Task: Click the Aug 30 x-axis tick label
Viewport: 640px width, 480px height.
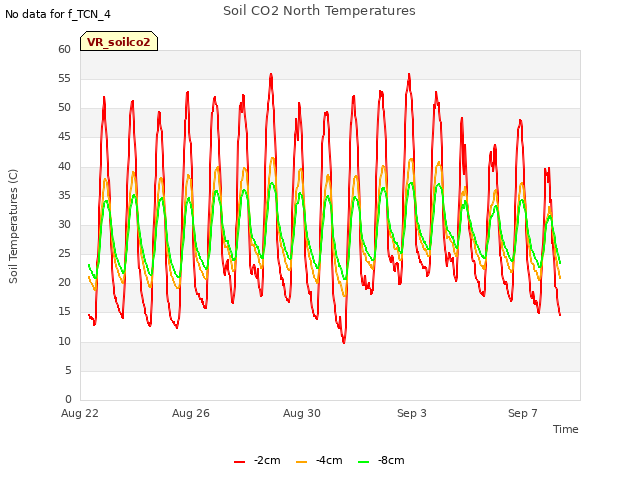Action: click(x=302, y=413)
